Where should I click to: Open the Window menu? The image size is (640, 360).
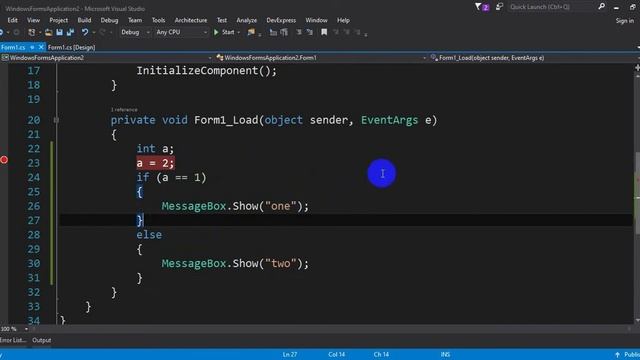click(316, 20)
